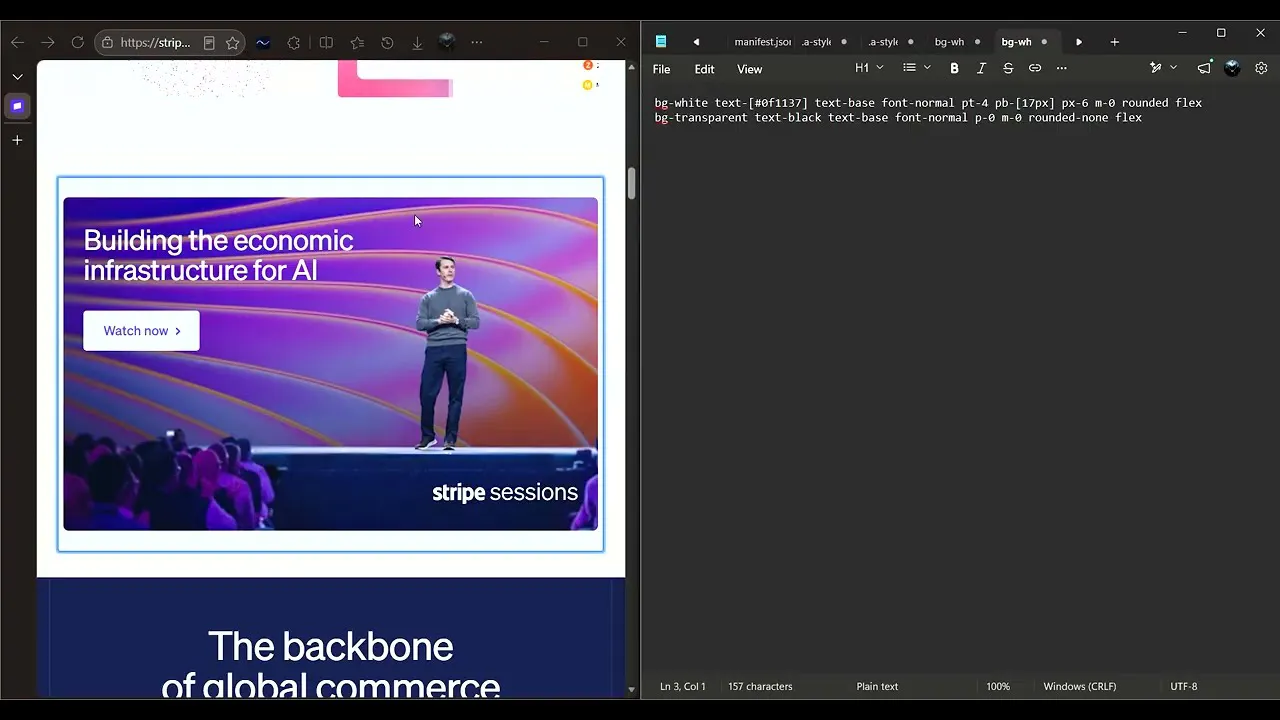Click the Watch now button
The height and width of the screenshot is (720, 1280).
[x=141, y=331]
